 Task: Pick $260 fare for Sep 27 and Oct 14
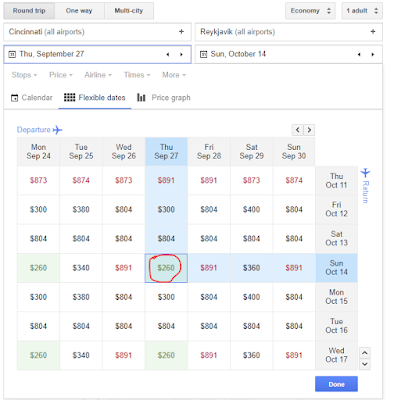[166, 268]
